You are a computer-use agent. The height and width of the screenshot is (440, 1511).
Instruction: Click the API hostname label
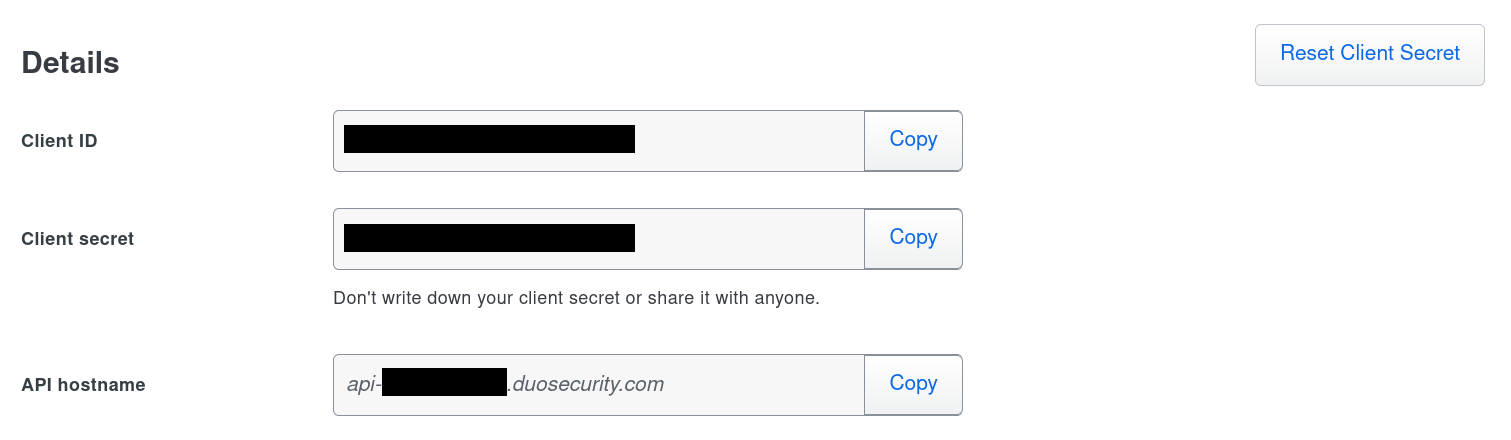(83, 385)
